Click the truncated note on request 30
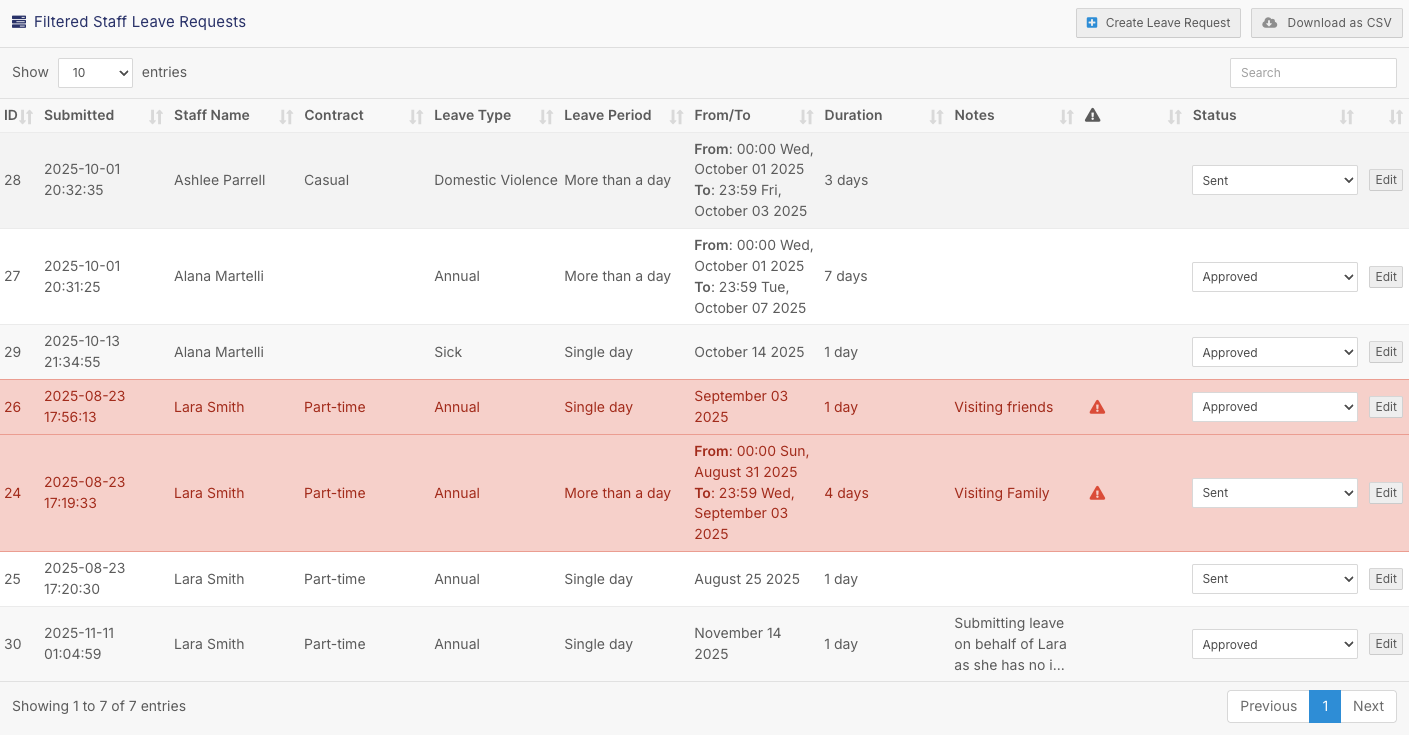 coord(1010,644)
